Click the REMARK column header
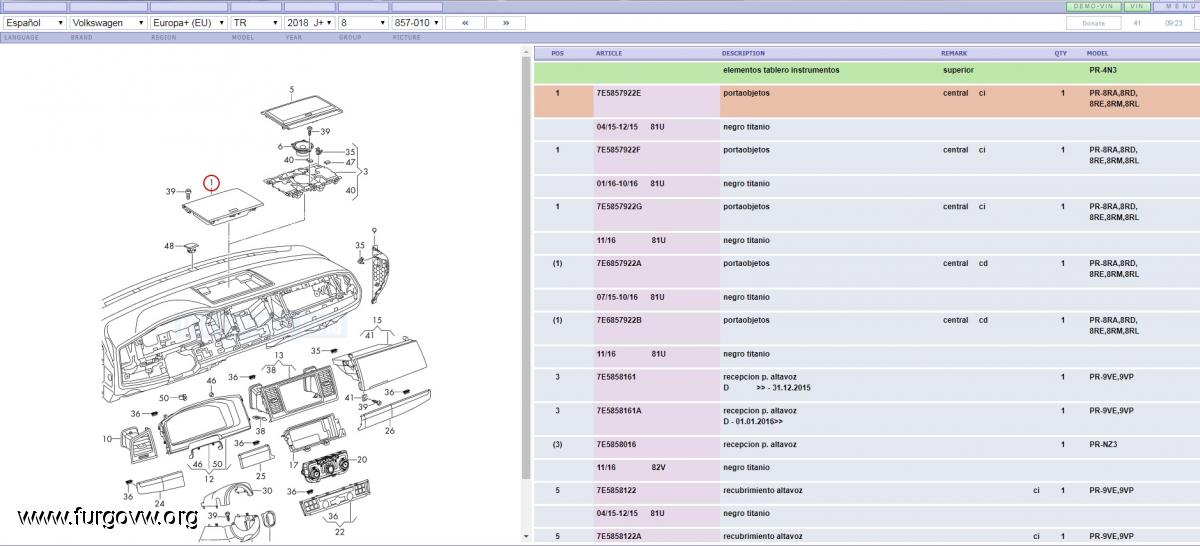 (x=954, y=53)
